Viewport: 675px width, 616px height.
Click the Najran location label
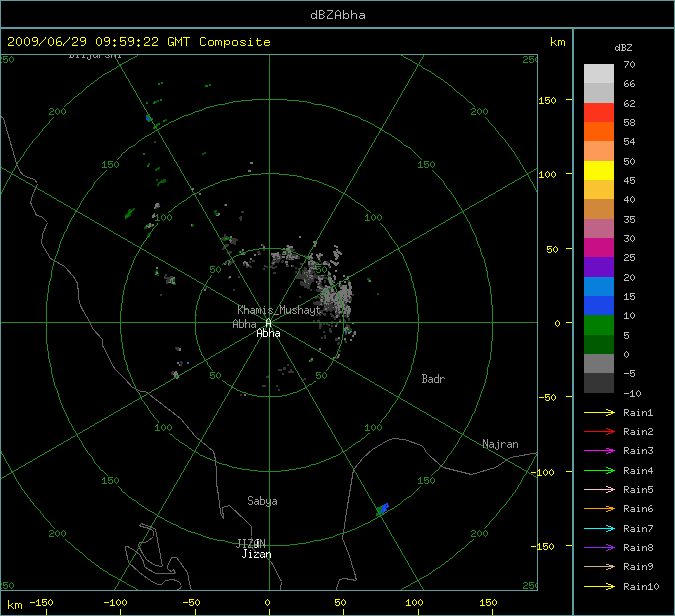coord(500,444)
